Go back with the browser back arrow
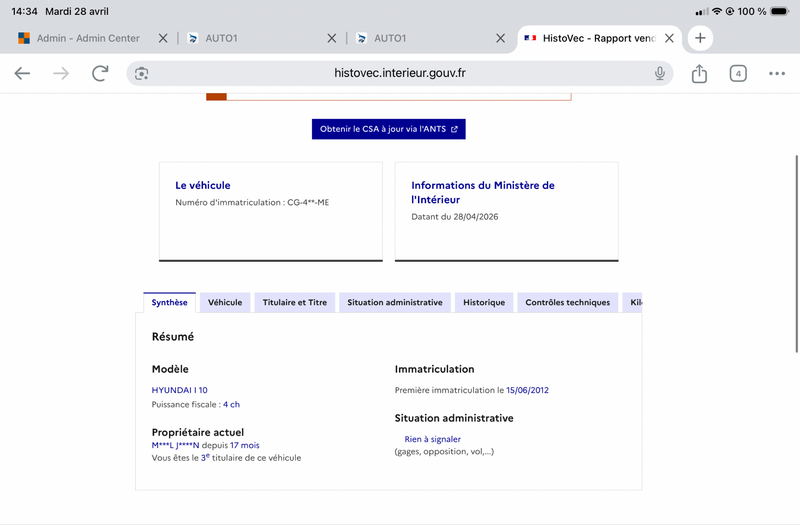 [22, 73]
